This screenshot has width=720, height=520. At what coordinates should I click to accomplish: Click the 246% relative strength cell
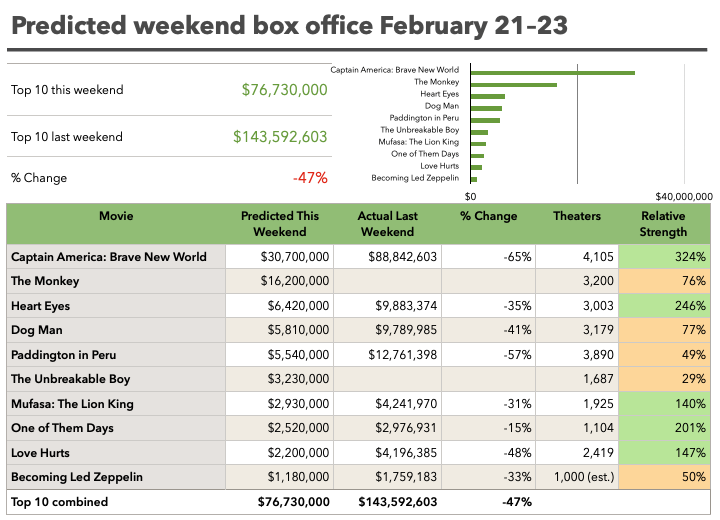pos(664,305)
